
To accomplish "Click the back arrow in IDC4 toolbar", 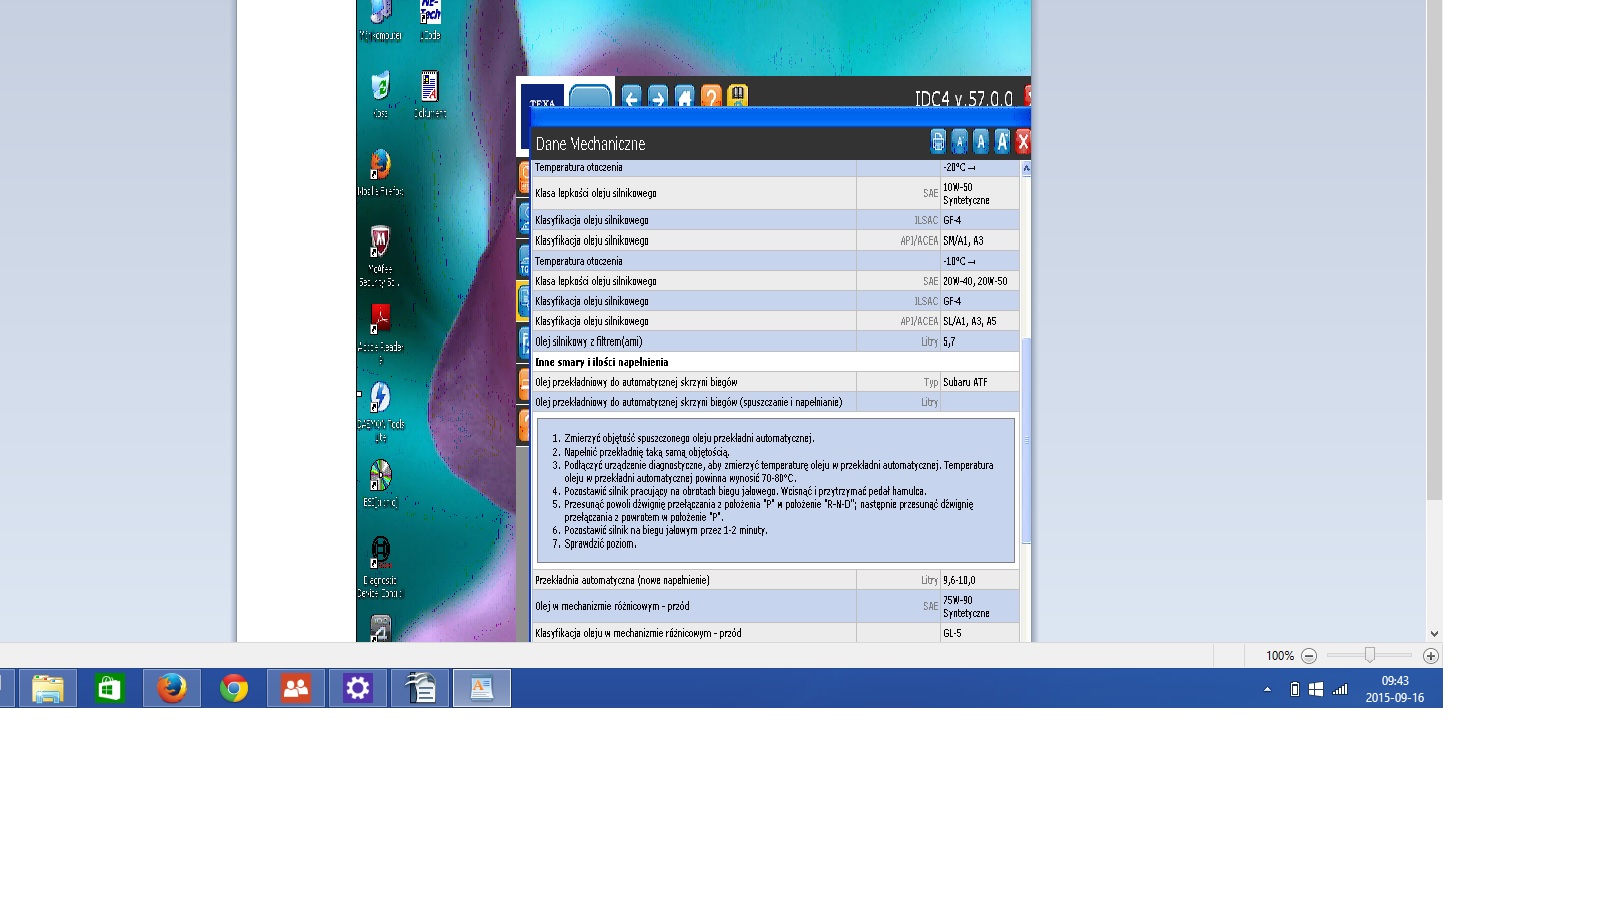I will 631,97.
